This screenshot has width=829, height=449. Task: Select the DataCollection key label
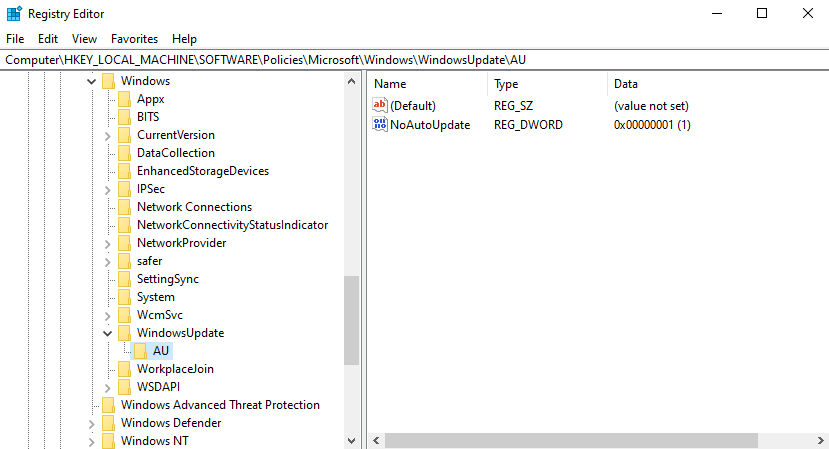click(x=176, y=153)
